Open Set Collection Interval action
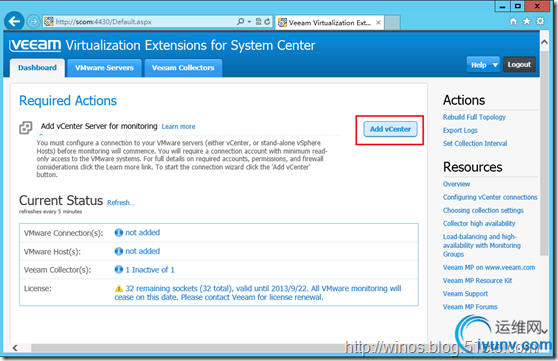 pyautogui.click(x=475, y=143)
